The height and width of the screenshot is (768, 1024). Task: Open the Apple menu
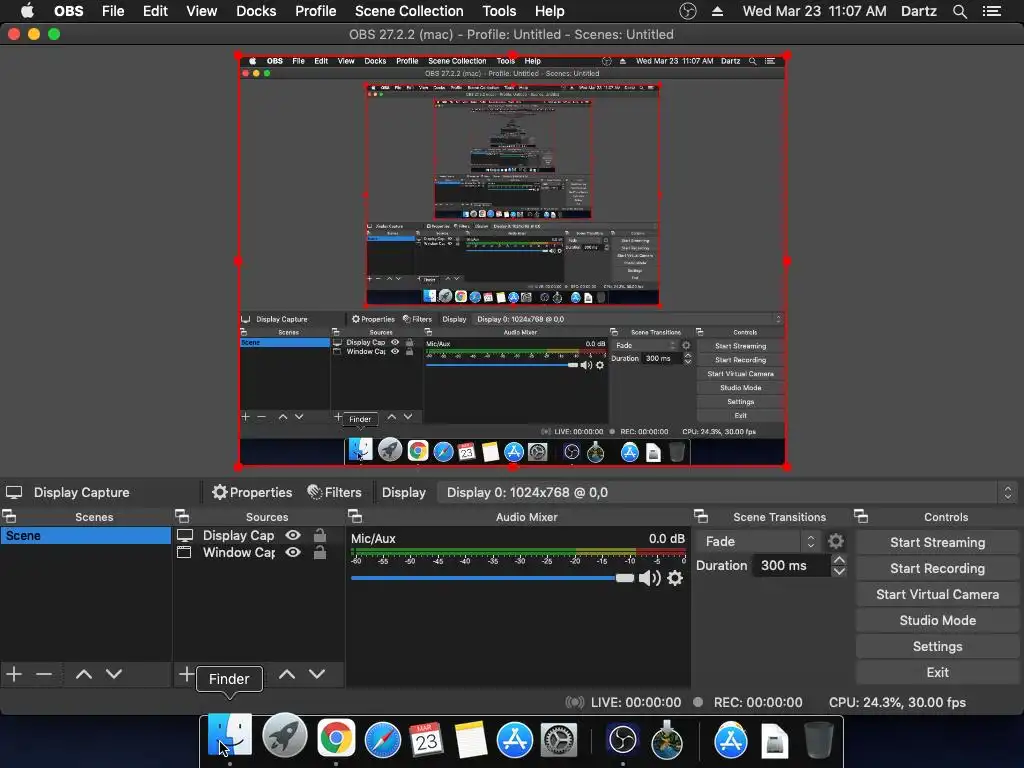[27, 11]
